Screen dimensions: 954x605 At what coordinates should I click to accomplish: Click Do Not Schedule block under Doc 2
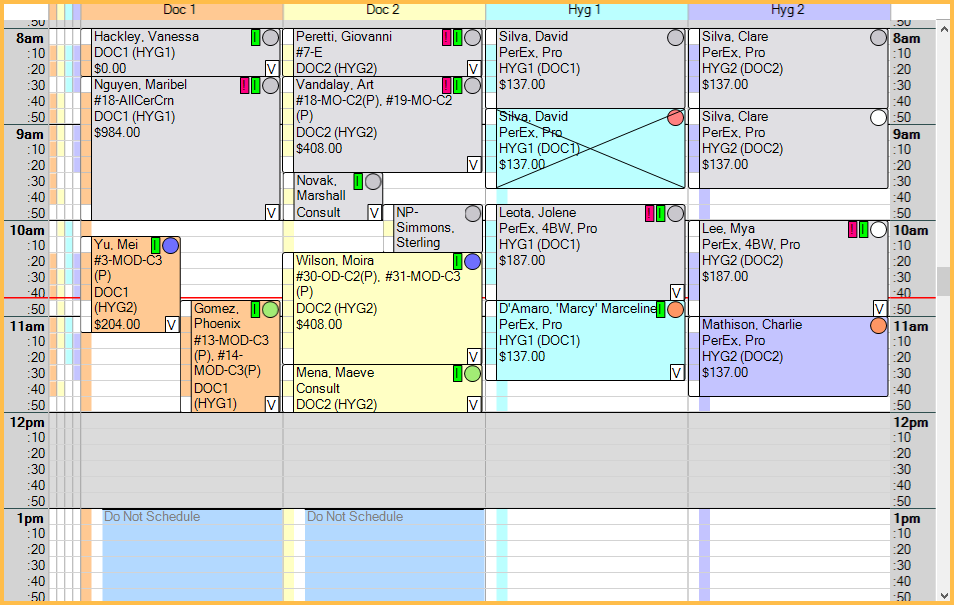coord(394,555)
